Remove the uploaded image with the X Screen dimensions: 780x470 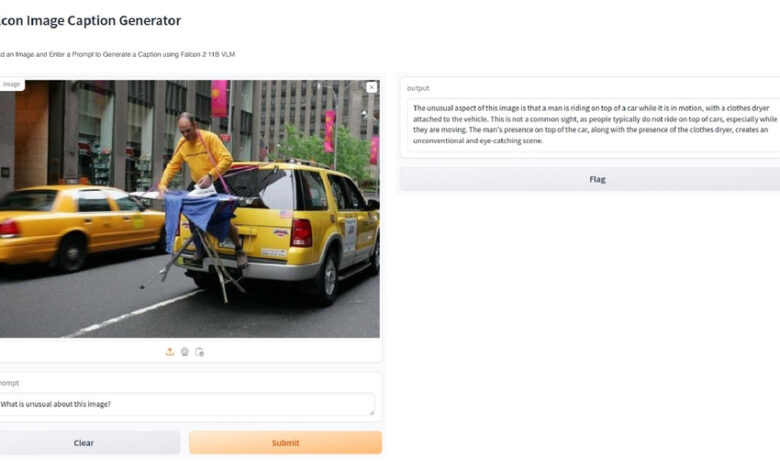coord(372,88)
